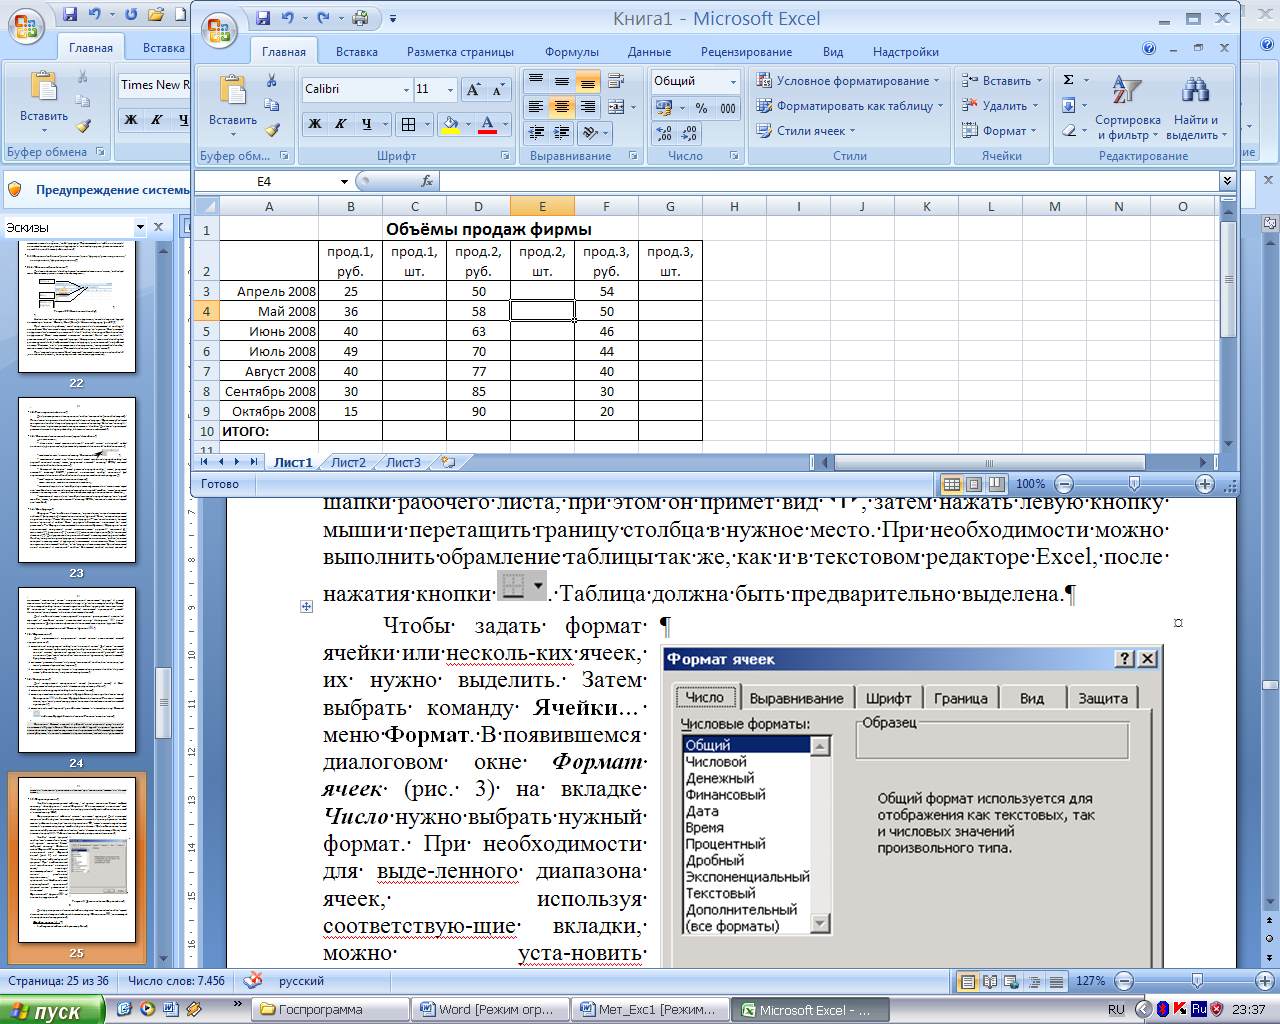Select page 23 thumbnail in Word

click(x=77, y=480)
